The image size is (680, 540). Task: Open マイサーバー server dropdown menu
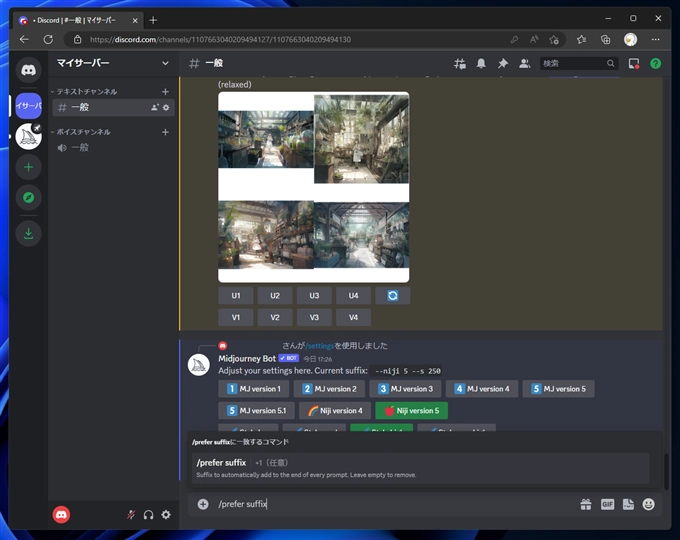[x=113, y=63]
